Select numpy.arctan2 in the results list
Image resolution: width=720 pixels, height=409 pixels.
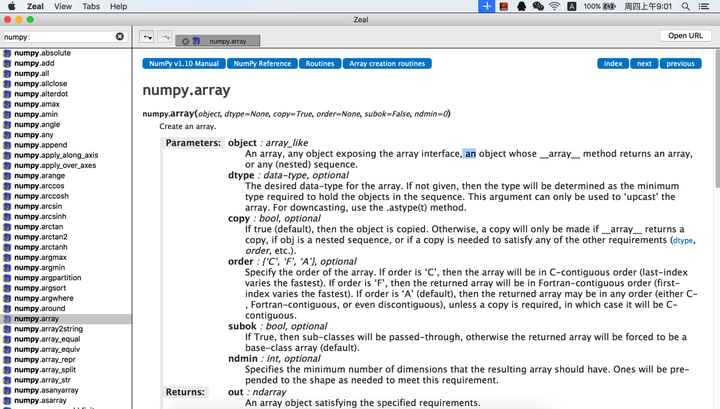pyautogui.click(x=66, y=237)
